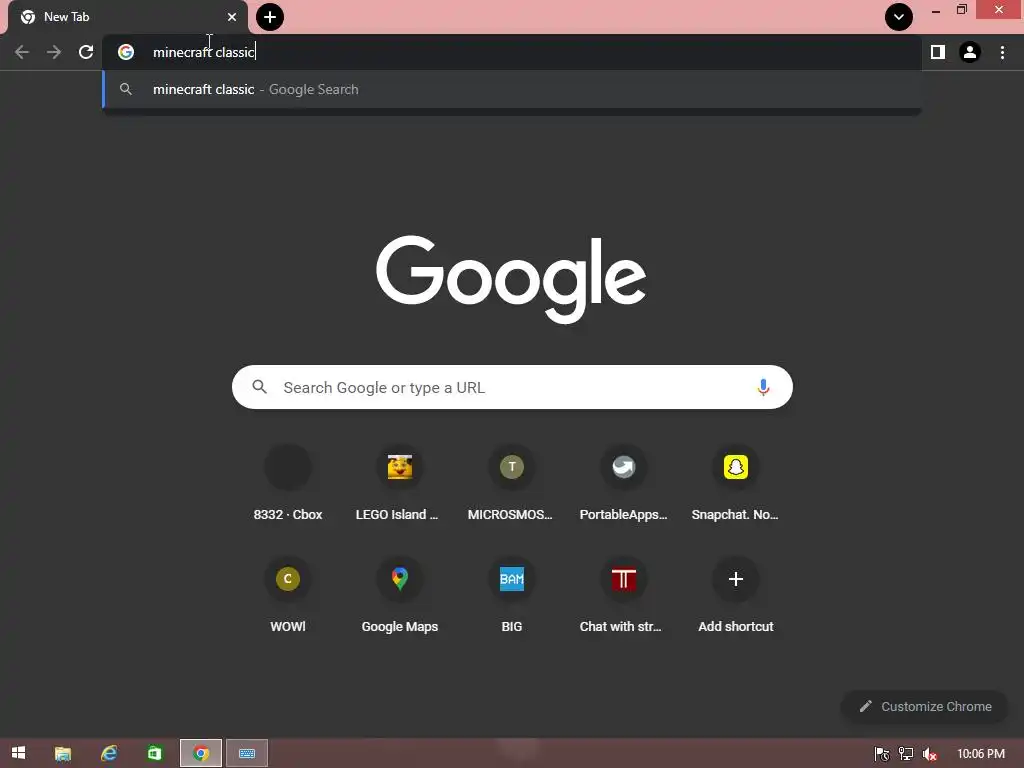Open the Snapchat shortcut

coord(735,484)
